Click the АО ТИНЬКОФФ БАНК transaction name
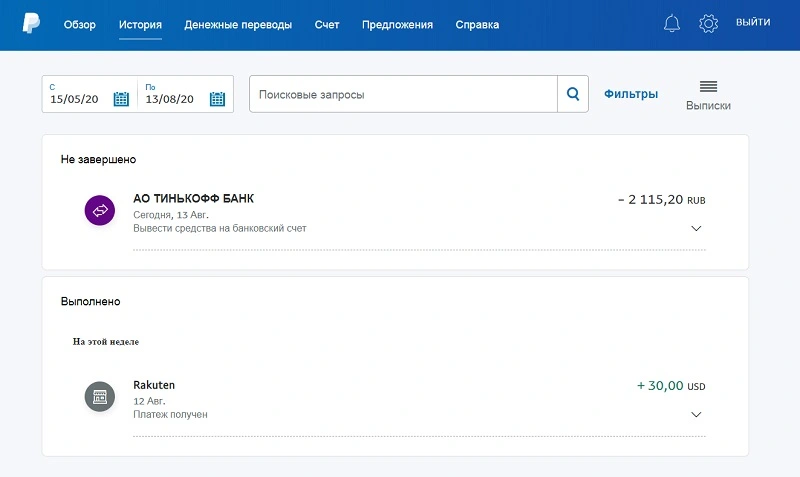The height and width of the screenshot is (477, 800). pos(193,198)
